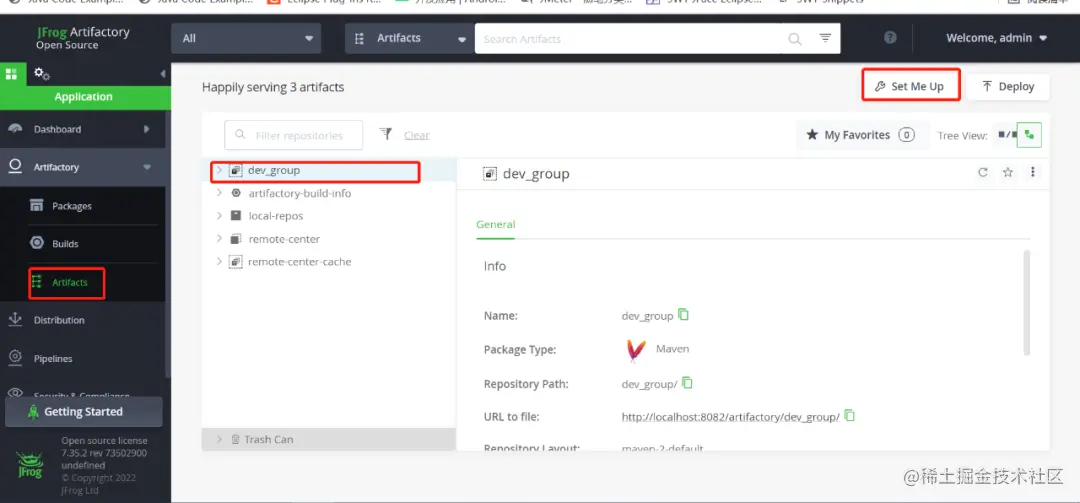Click the Dashboard gauge icon
This screenshot has width=1080, height=503.
[15, 129]
